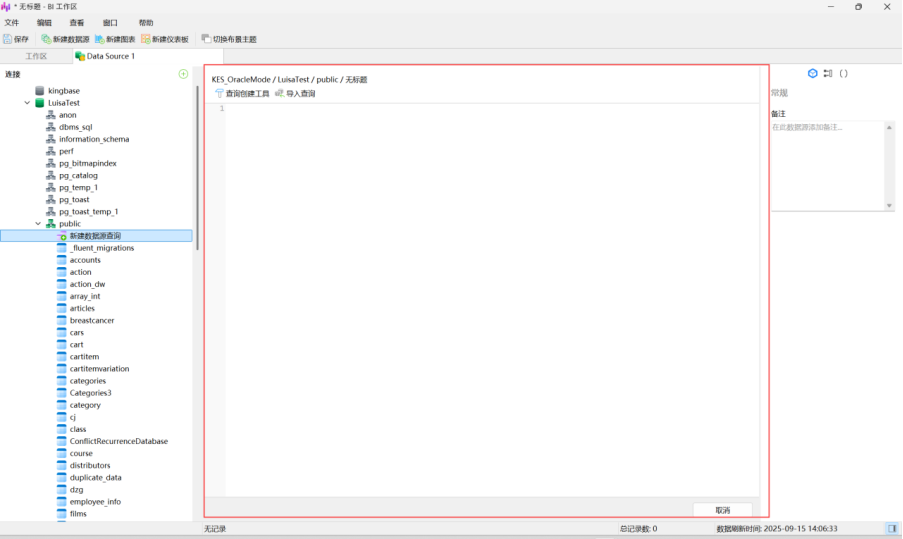The image size is (903, 539).
Task: Click the 保存 save icon in toolbar
Action: (8, 39)
